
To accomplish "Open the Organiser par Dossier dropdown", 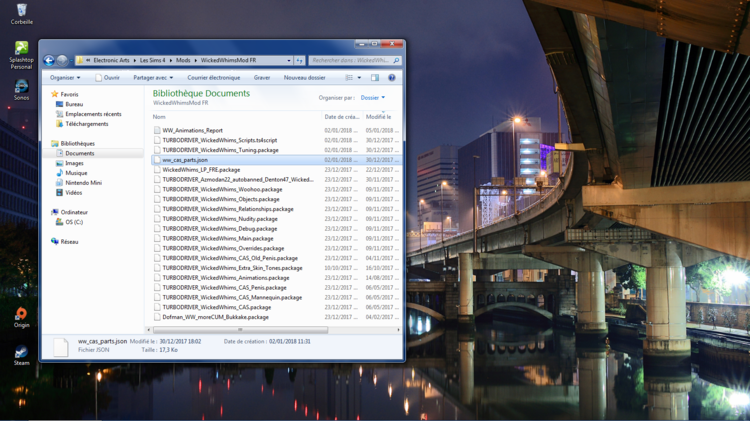I will pyautogui.click(x=373, y=98).
